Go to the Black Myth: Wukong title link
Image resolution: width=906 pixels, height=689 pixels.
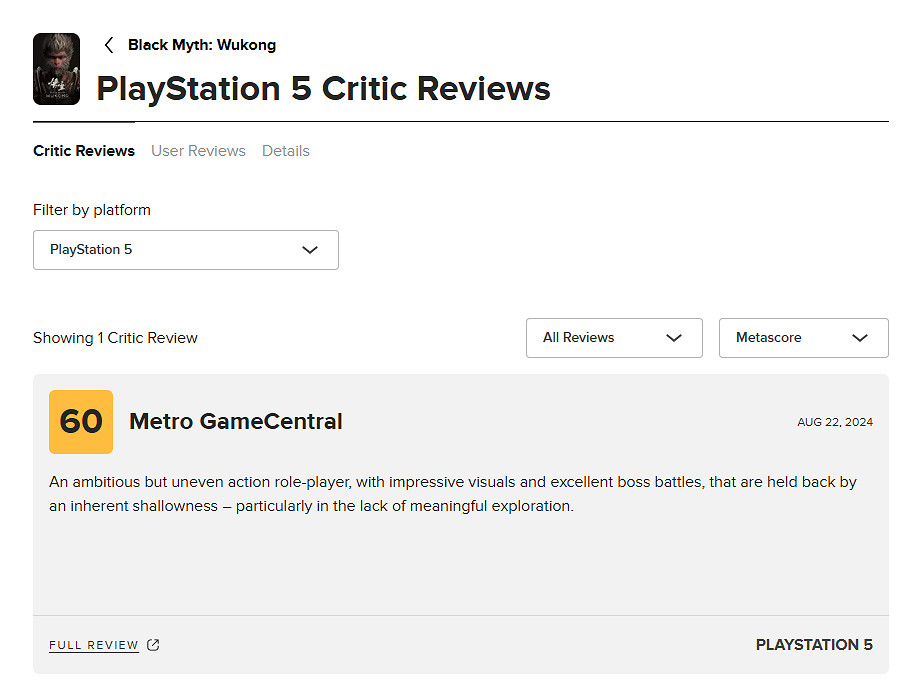(x=202, y=45)
